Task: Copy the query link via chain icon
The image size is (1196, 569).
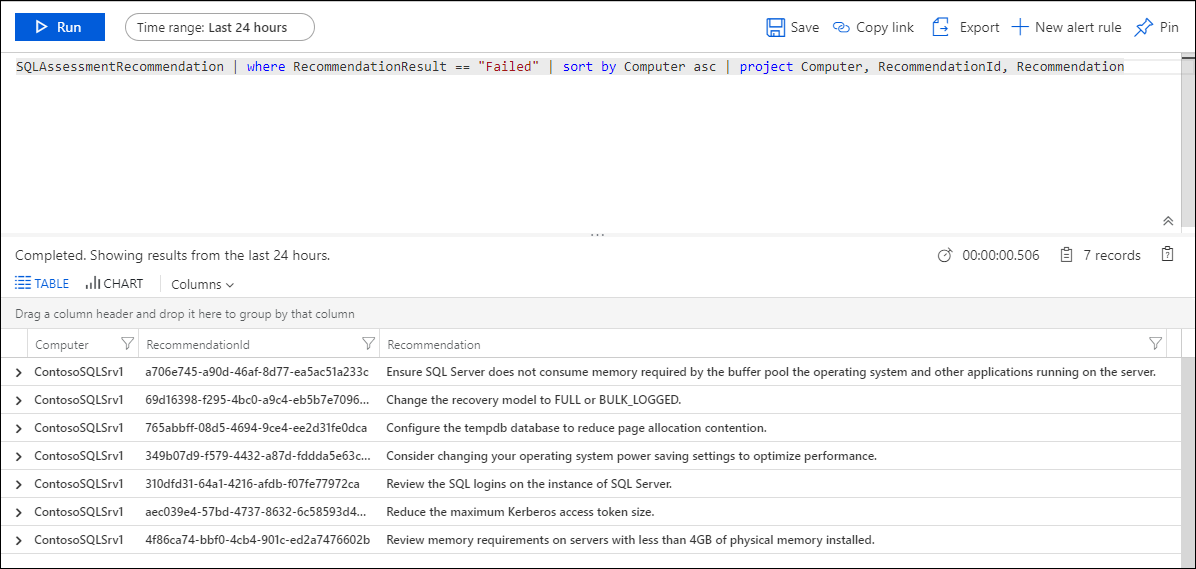Action: tap(841, 27)
